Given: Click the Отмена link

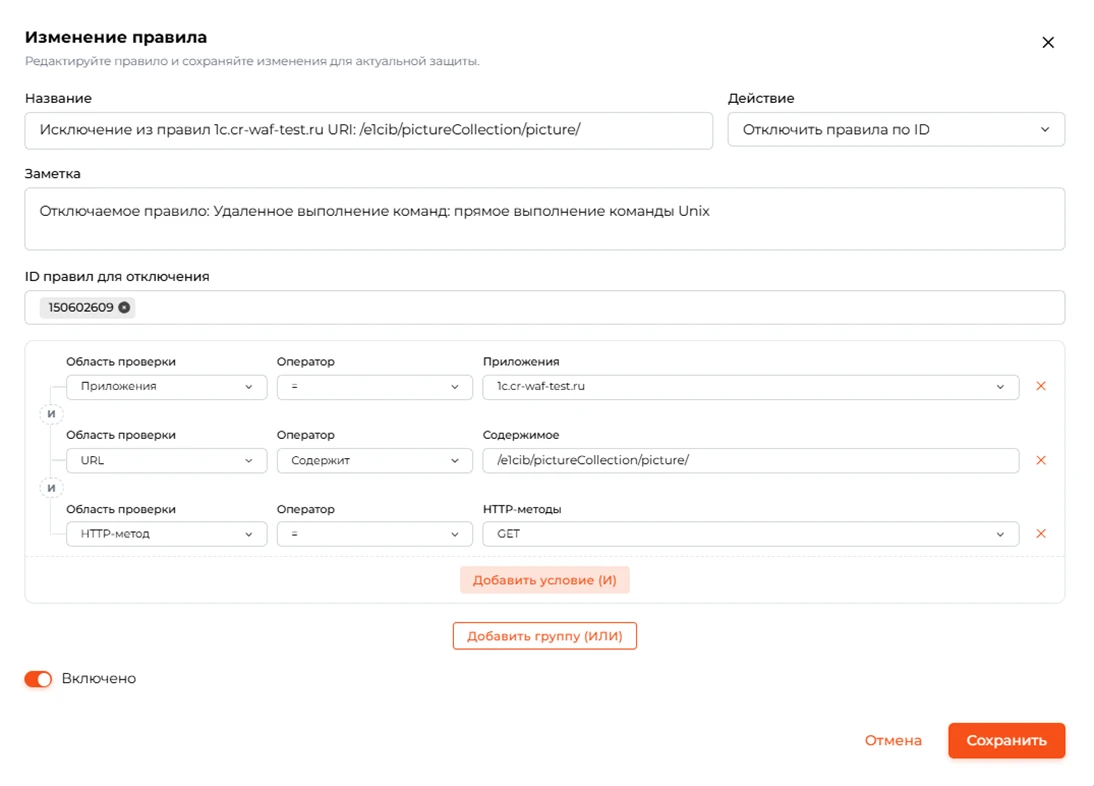Looking at the screenshot, I should coord(893,741).
